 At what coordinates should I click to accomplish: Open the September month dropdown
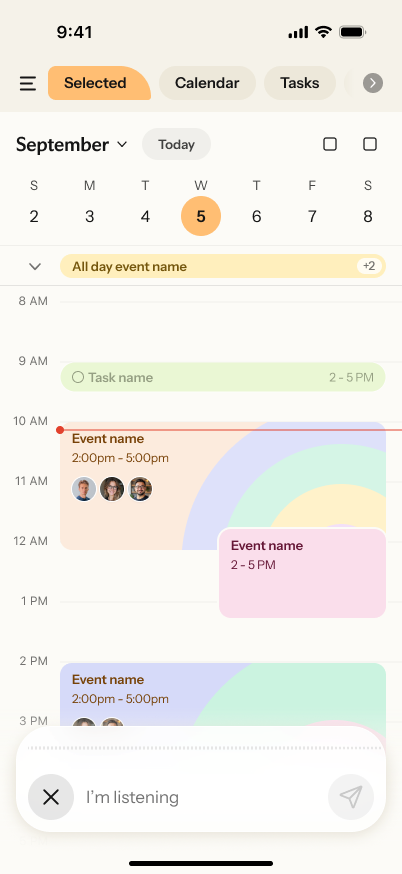click(x=71, y=145)
